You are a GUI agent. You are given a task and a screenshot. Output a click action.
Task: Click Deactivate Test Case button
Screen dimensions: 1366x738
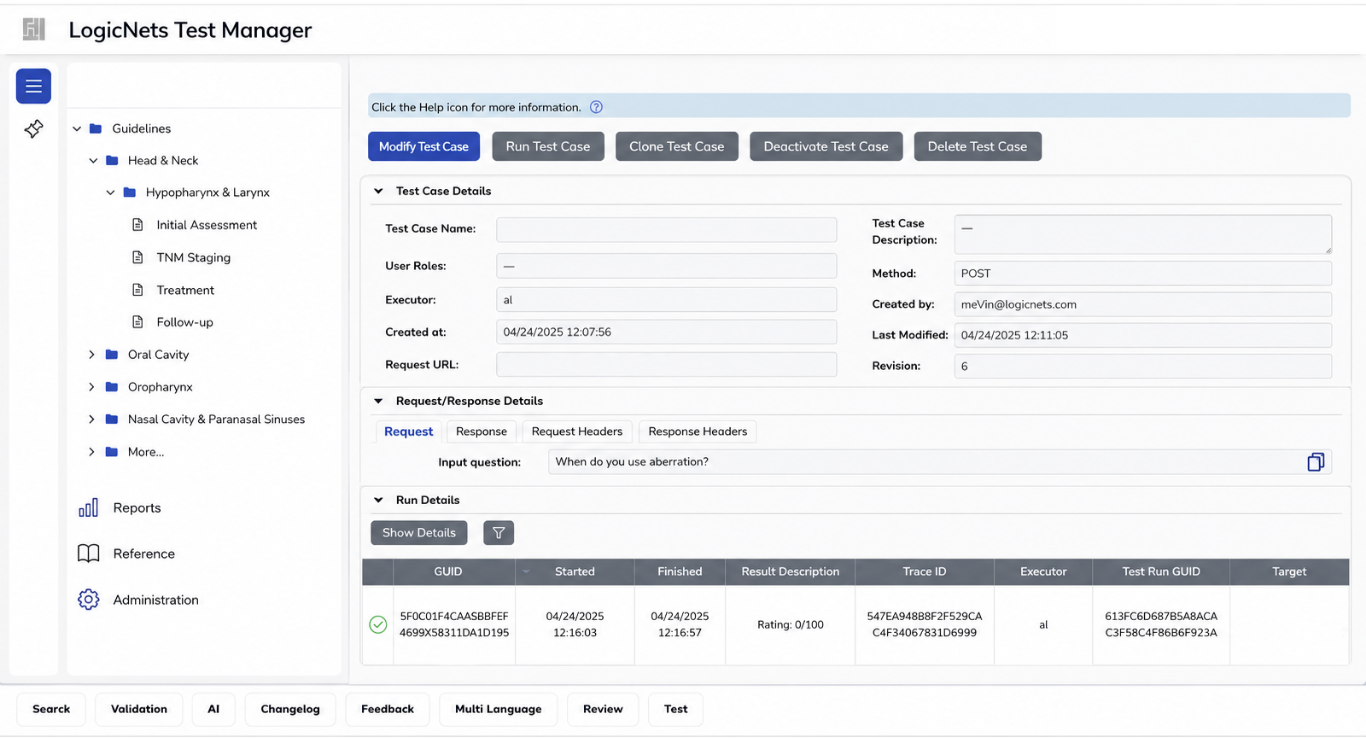coord(826,146)
